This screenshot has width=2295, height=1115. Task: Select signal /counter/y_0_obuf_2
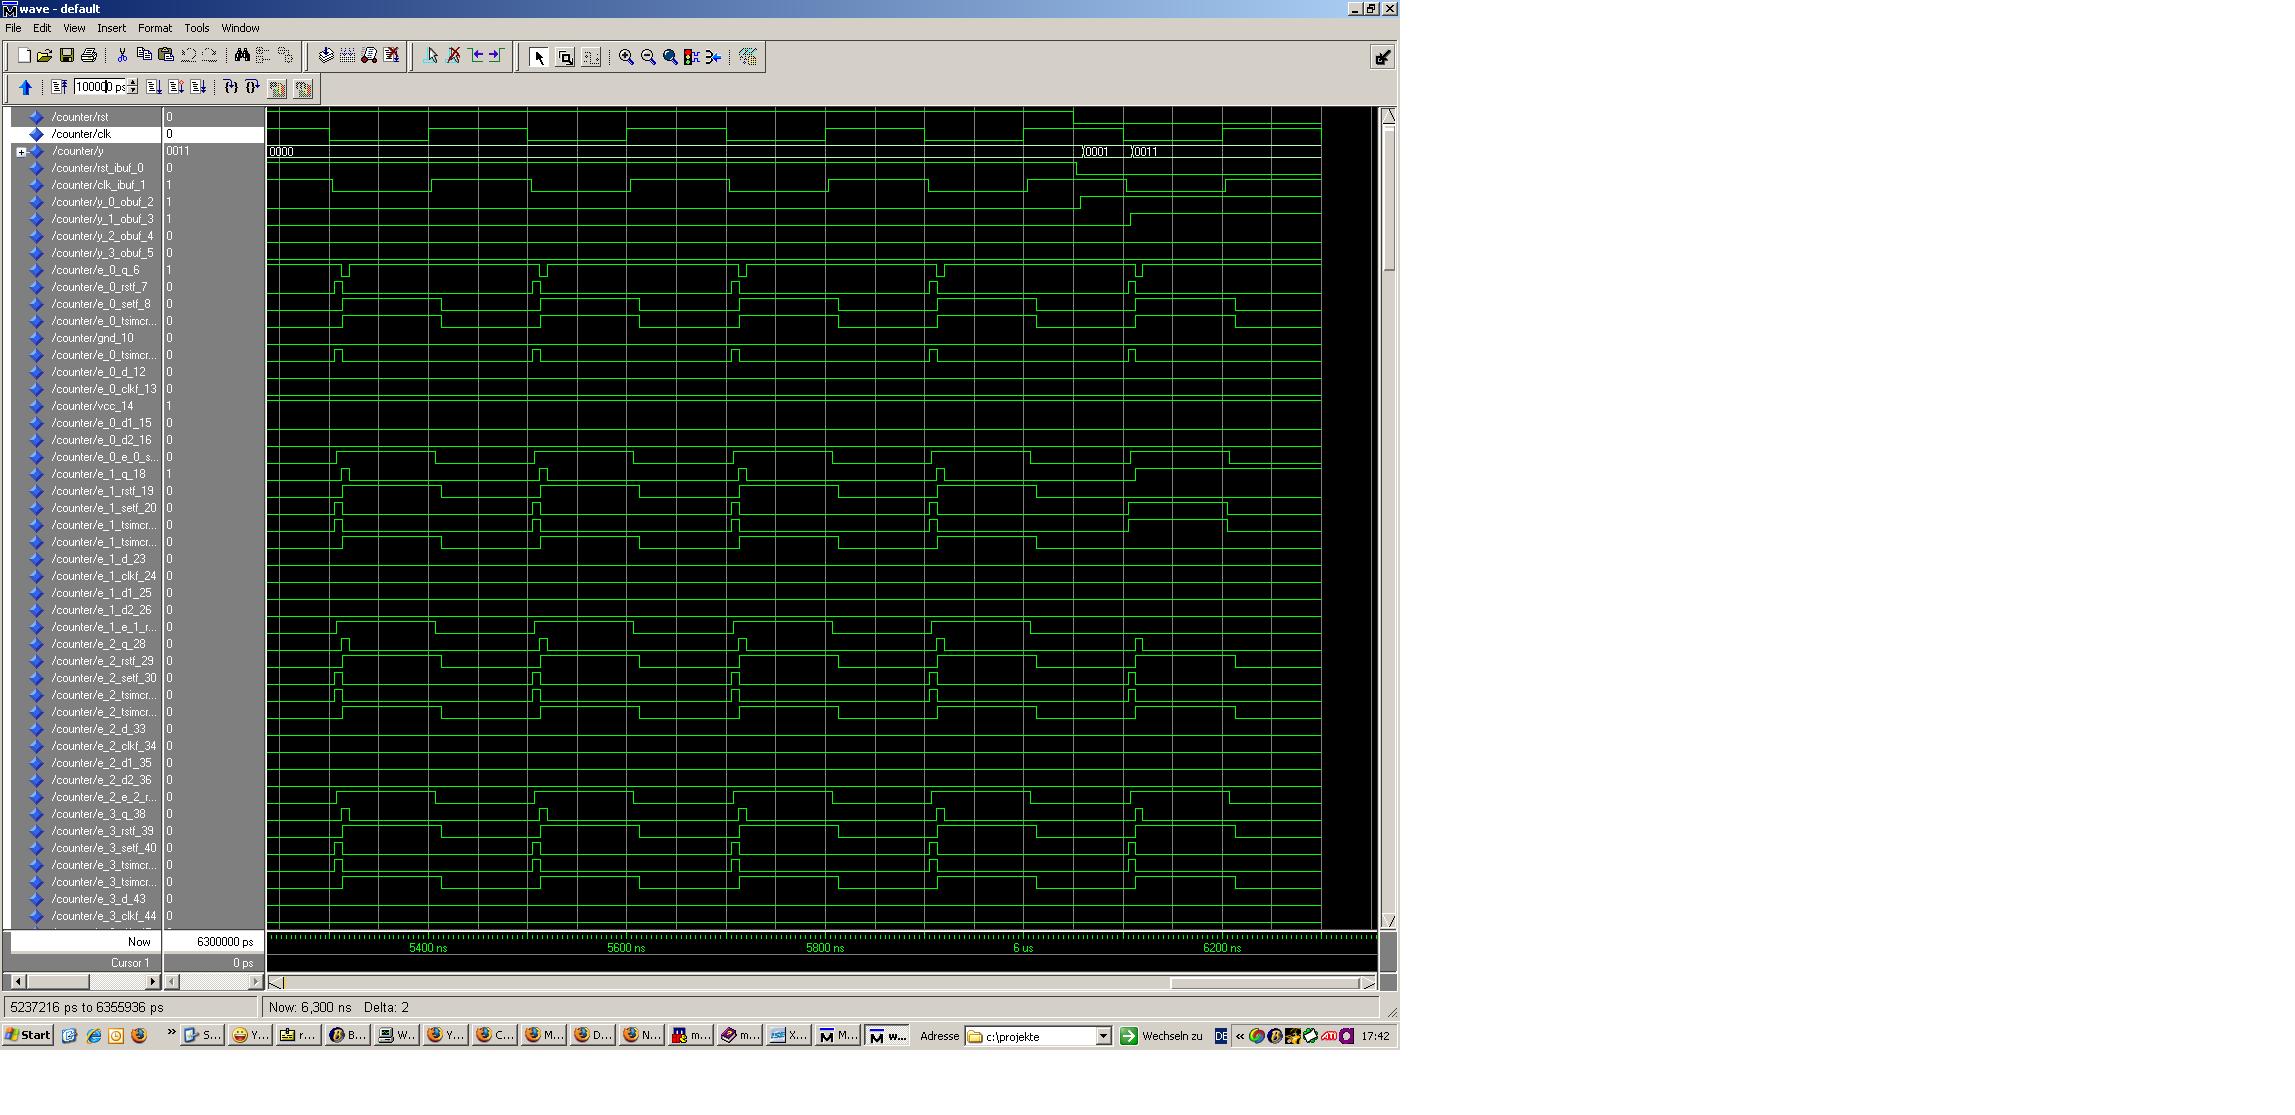[x=102, y=202]
